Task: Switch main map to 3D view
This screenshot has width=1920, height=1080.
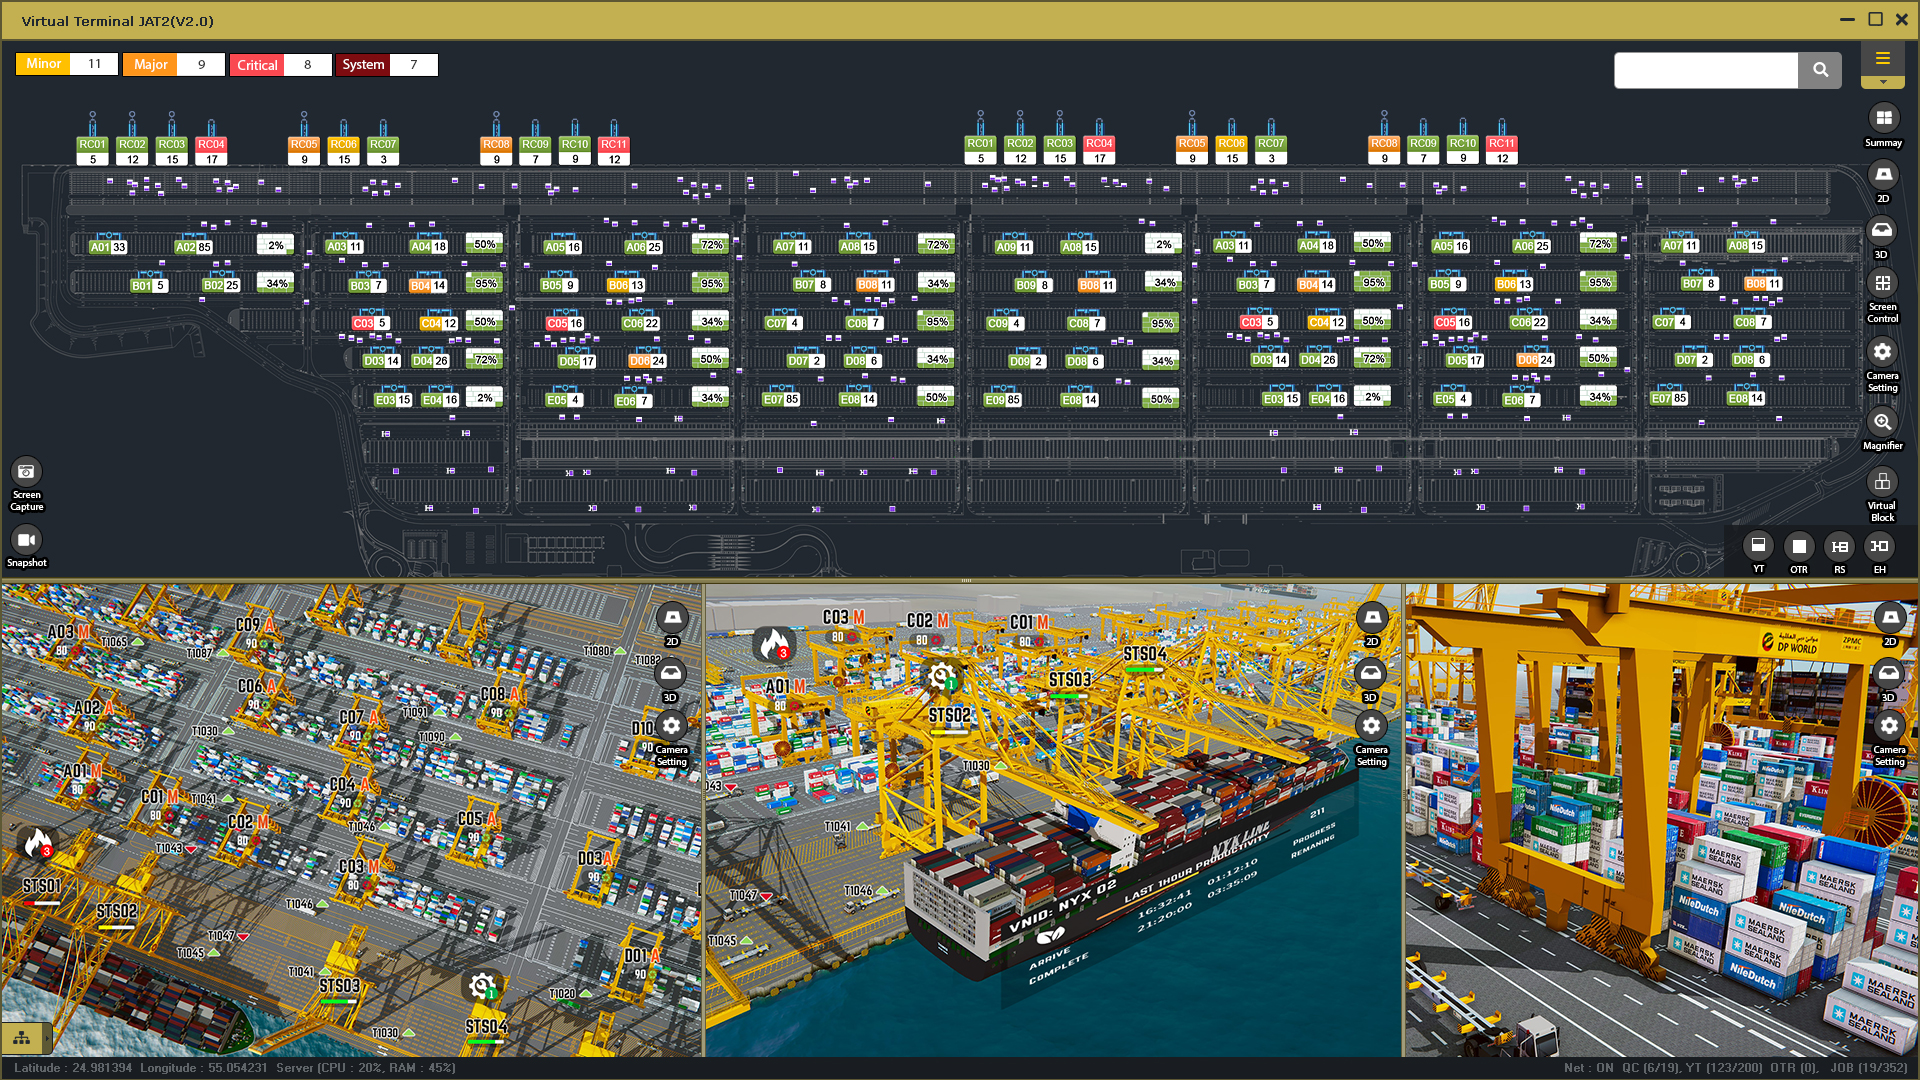Action: (1882, 231)
